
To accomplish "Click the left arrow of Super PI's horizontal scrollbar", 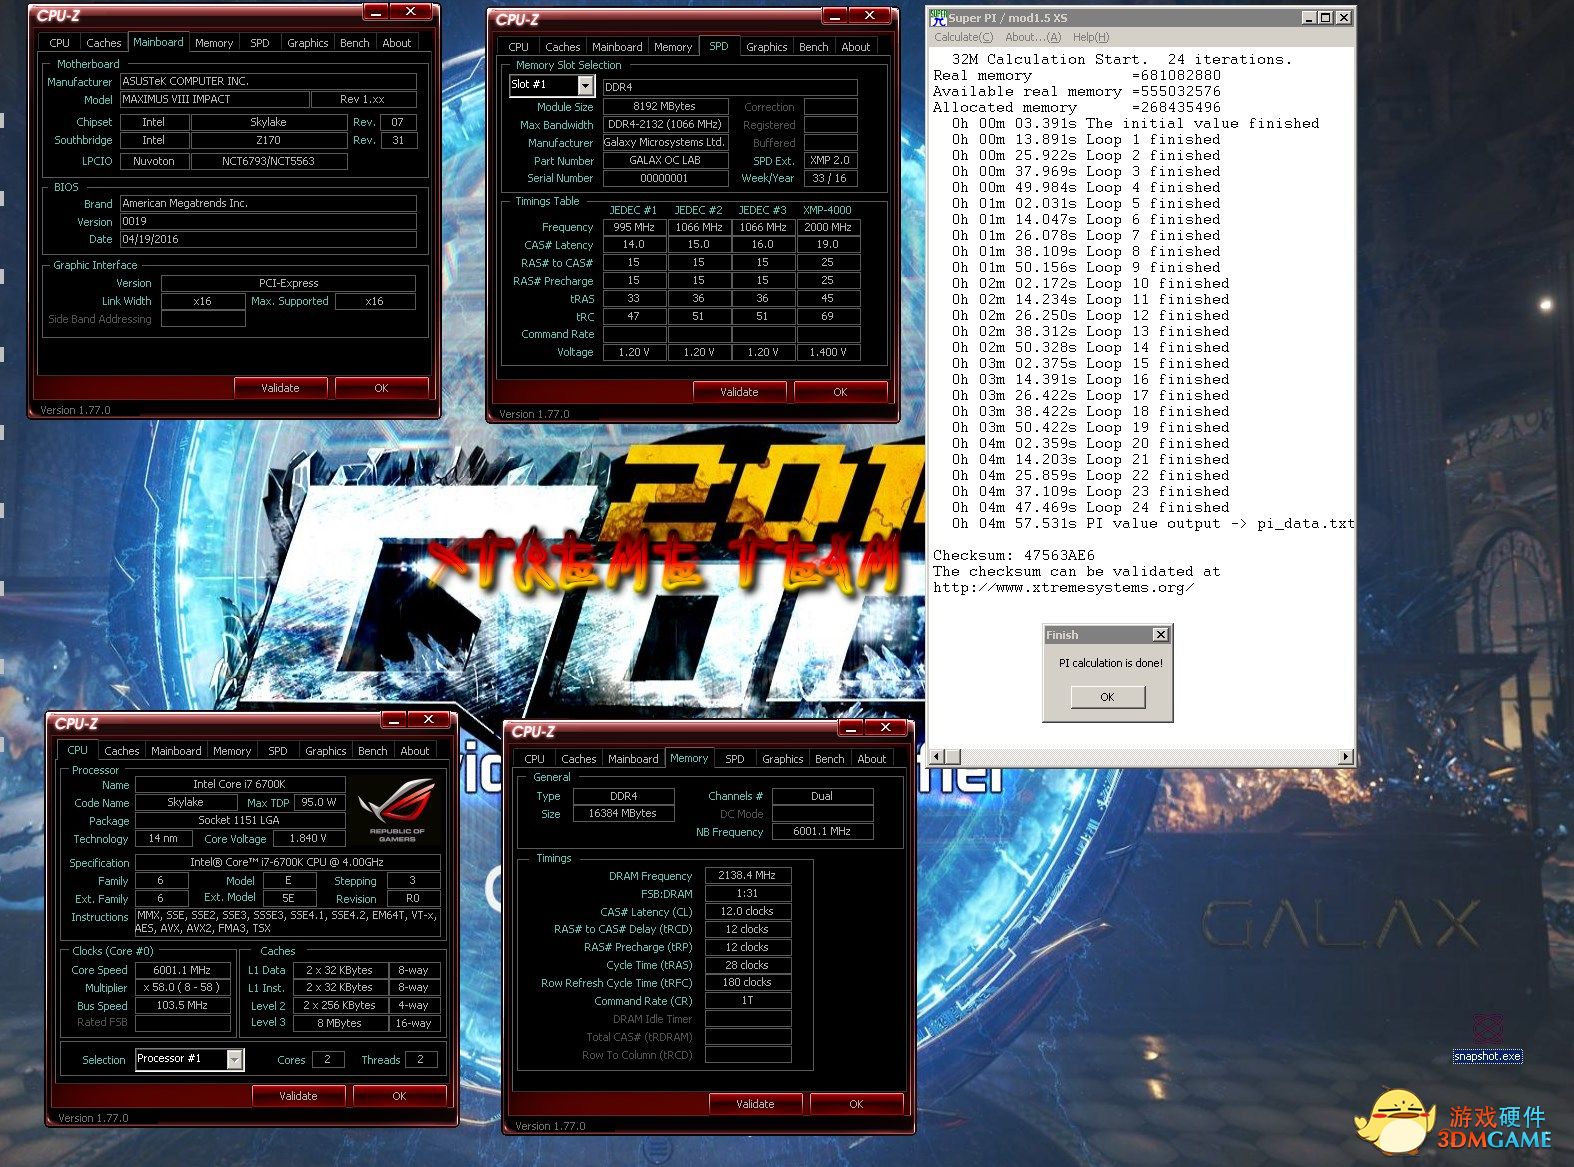I will (x=937, y=757).
